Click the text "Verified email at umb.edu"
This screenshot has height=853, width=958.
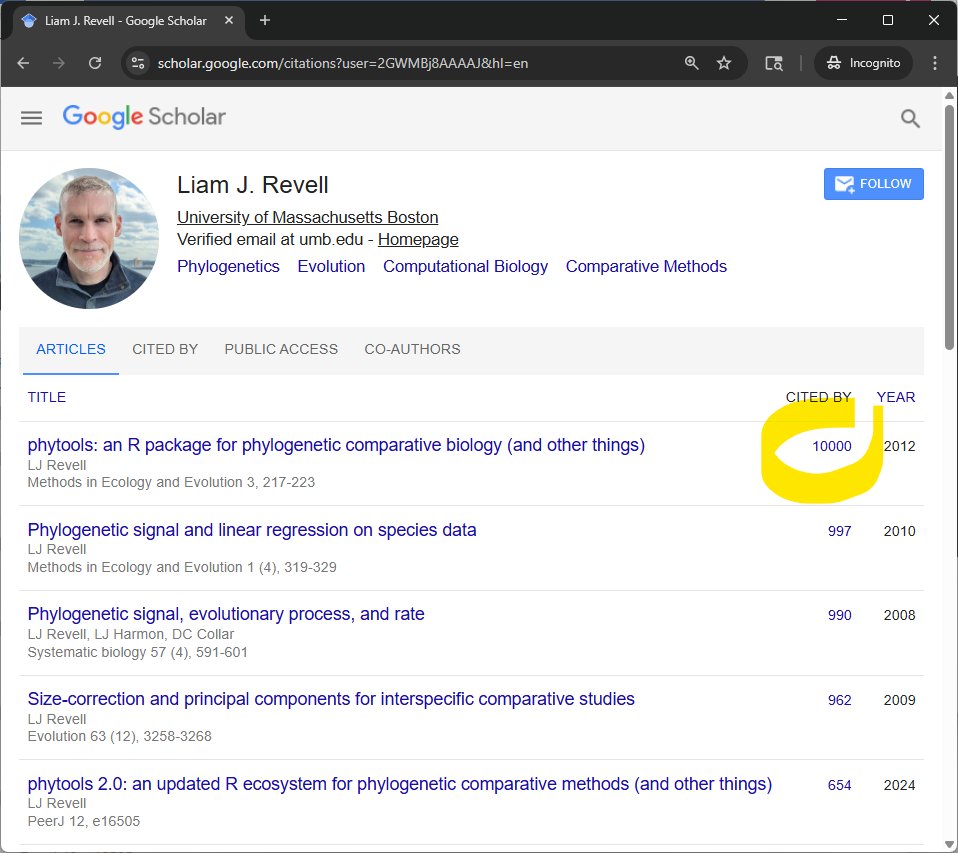pos(270,240)
